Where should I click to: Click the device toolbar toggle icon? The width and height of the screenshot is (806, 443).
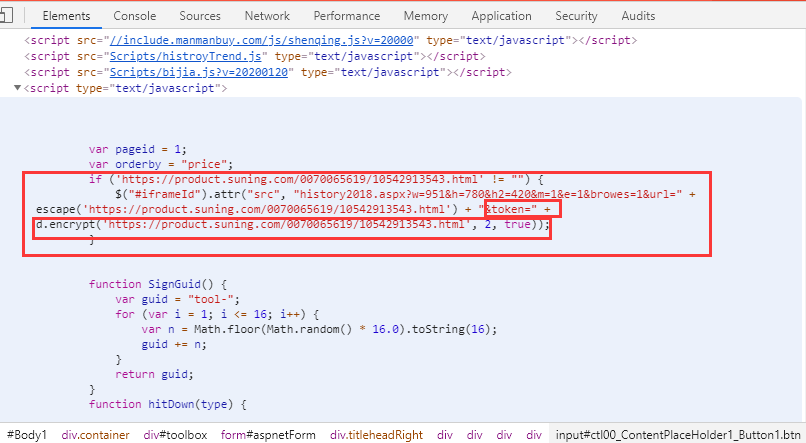(x=6, y=15)
